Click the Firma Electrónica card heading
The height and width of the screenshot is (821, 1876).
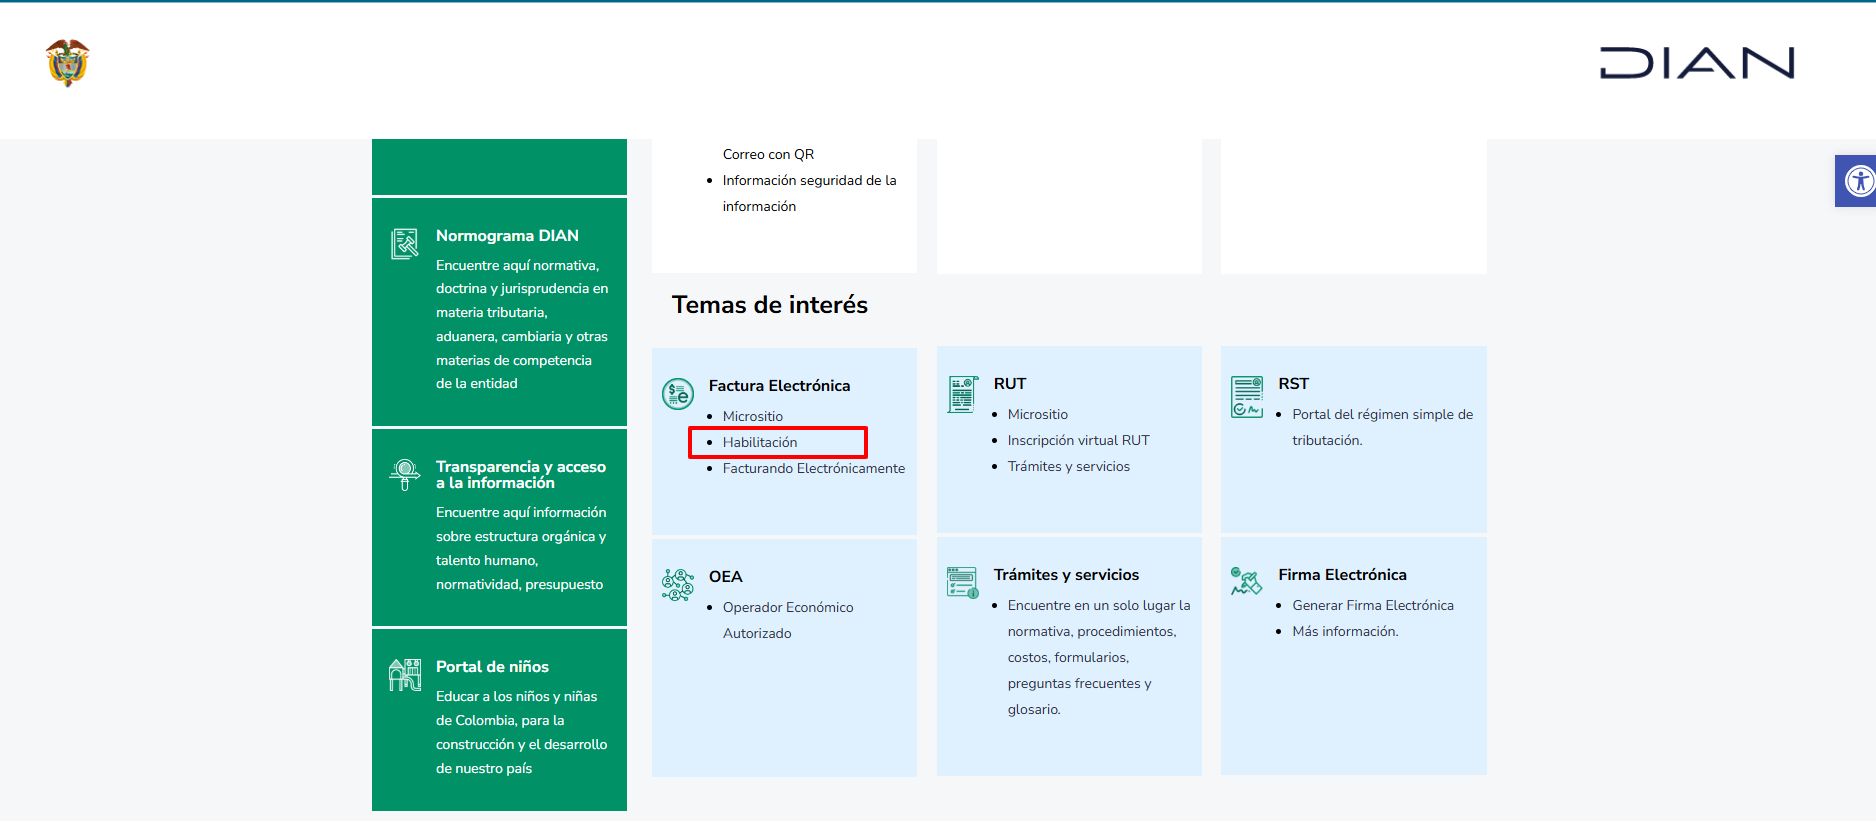(x=1342, y=575)
